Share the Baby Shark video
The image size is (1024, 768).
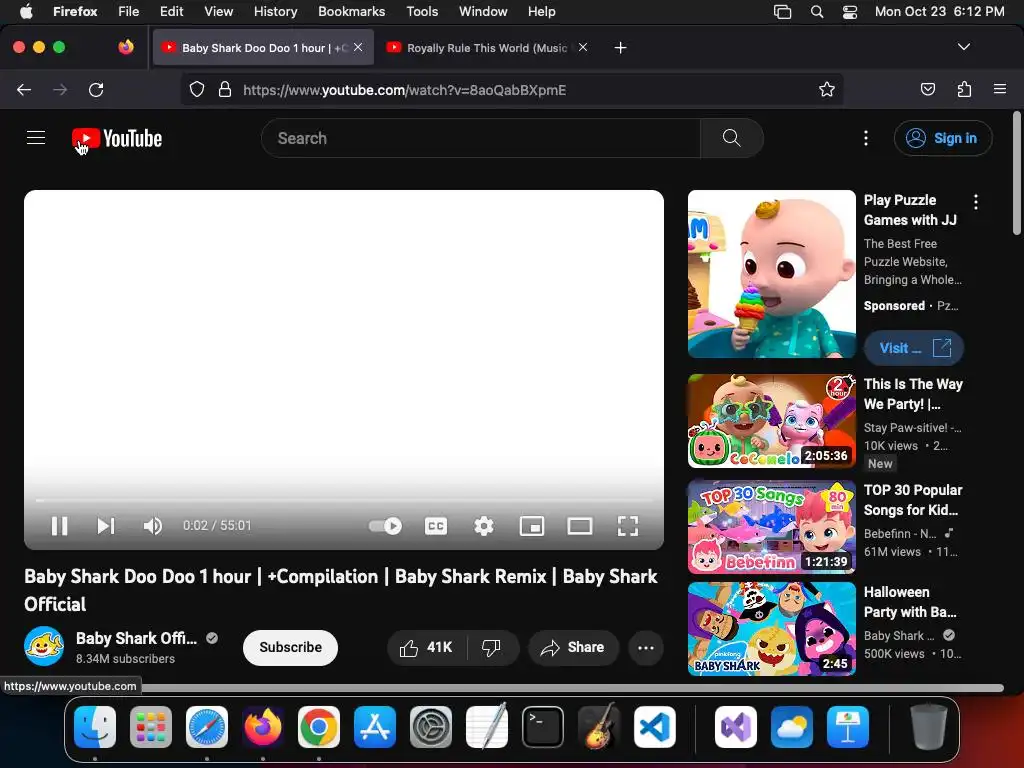pos(573,647)
